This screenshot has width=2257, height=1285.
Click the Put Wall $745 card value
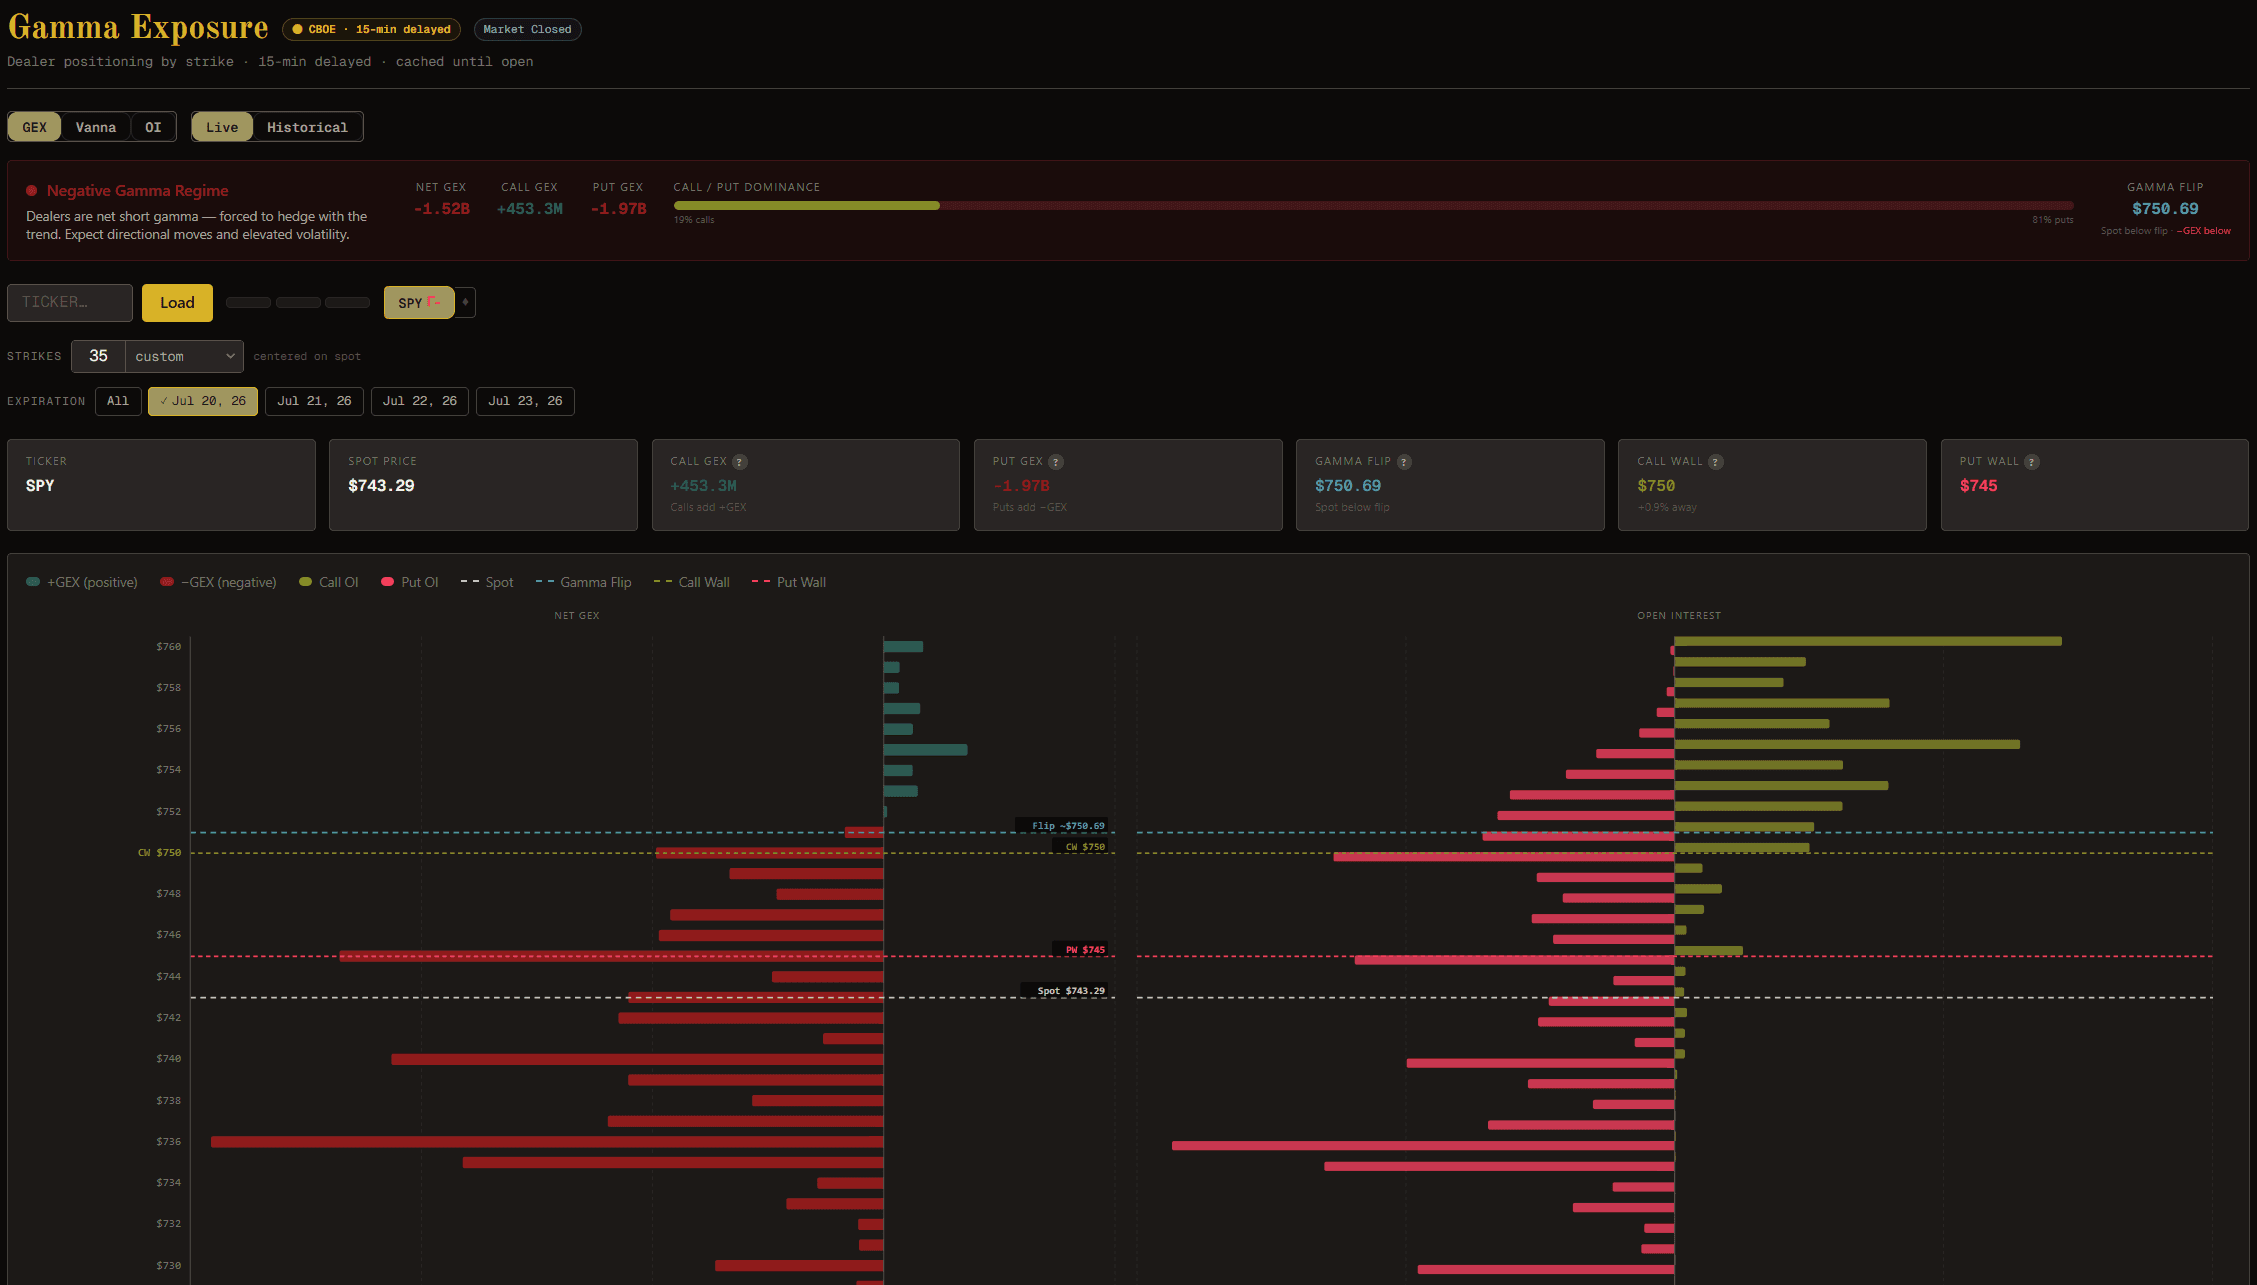point(1978,486)
